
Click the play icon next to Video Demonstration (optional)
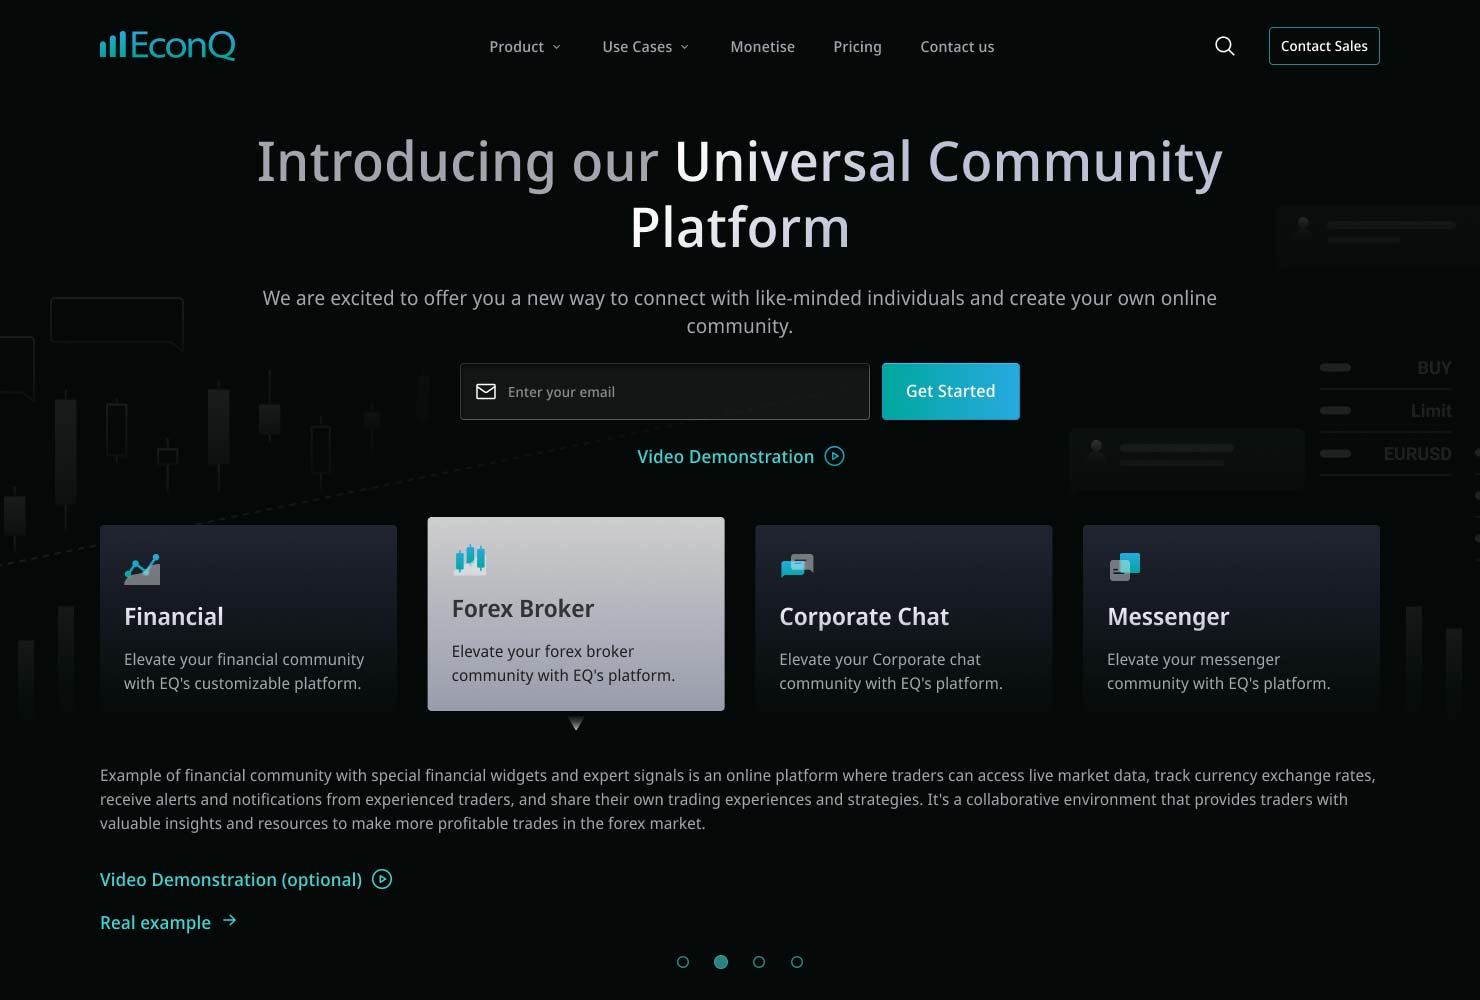tap(382, 879)
